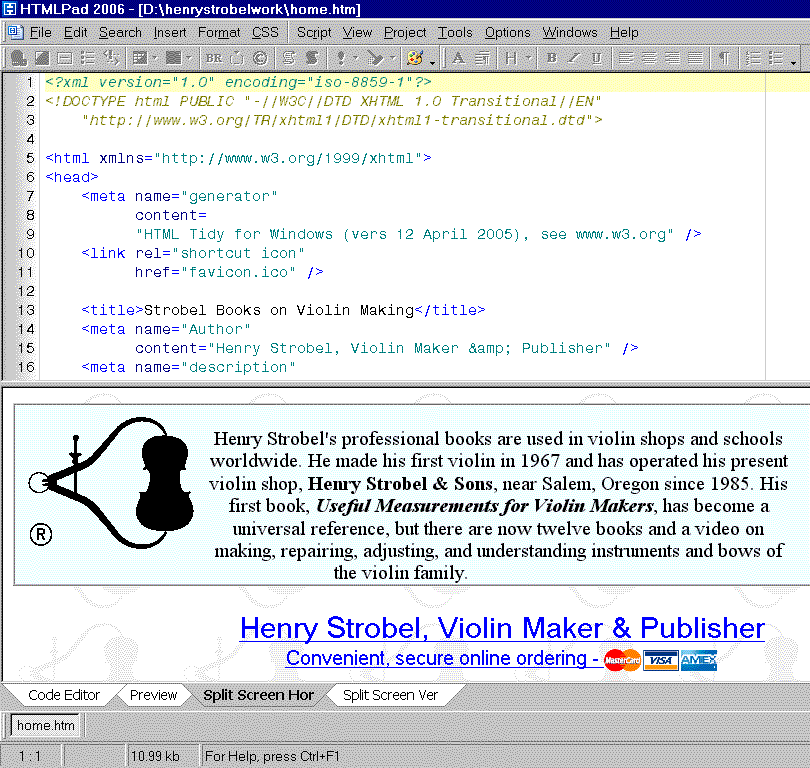The image size is (810, 768).
Task: Open the View menu
Action: tap(357, 33)
